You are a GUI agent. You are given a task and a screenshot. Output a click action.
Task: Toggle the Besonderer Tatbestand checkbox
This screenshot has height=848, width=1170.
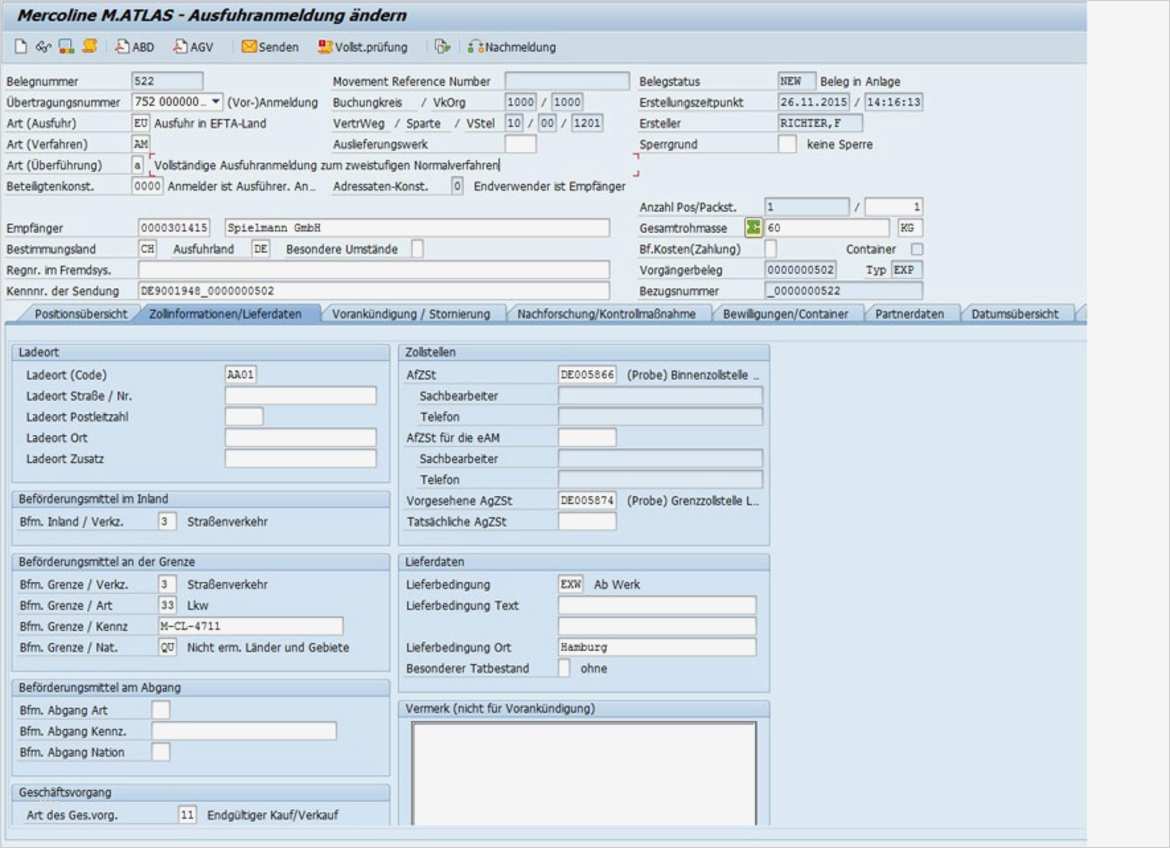(x=564, y=668)
